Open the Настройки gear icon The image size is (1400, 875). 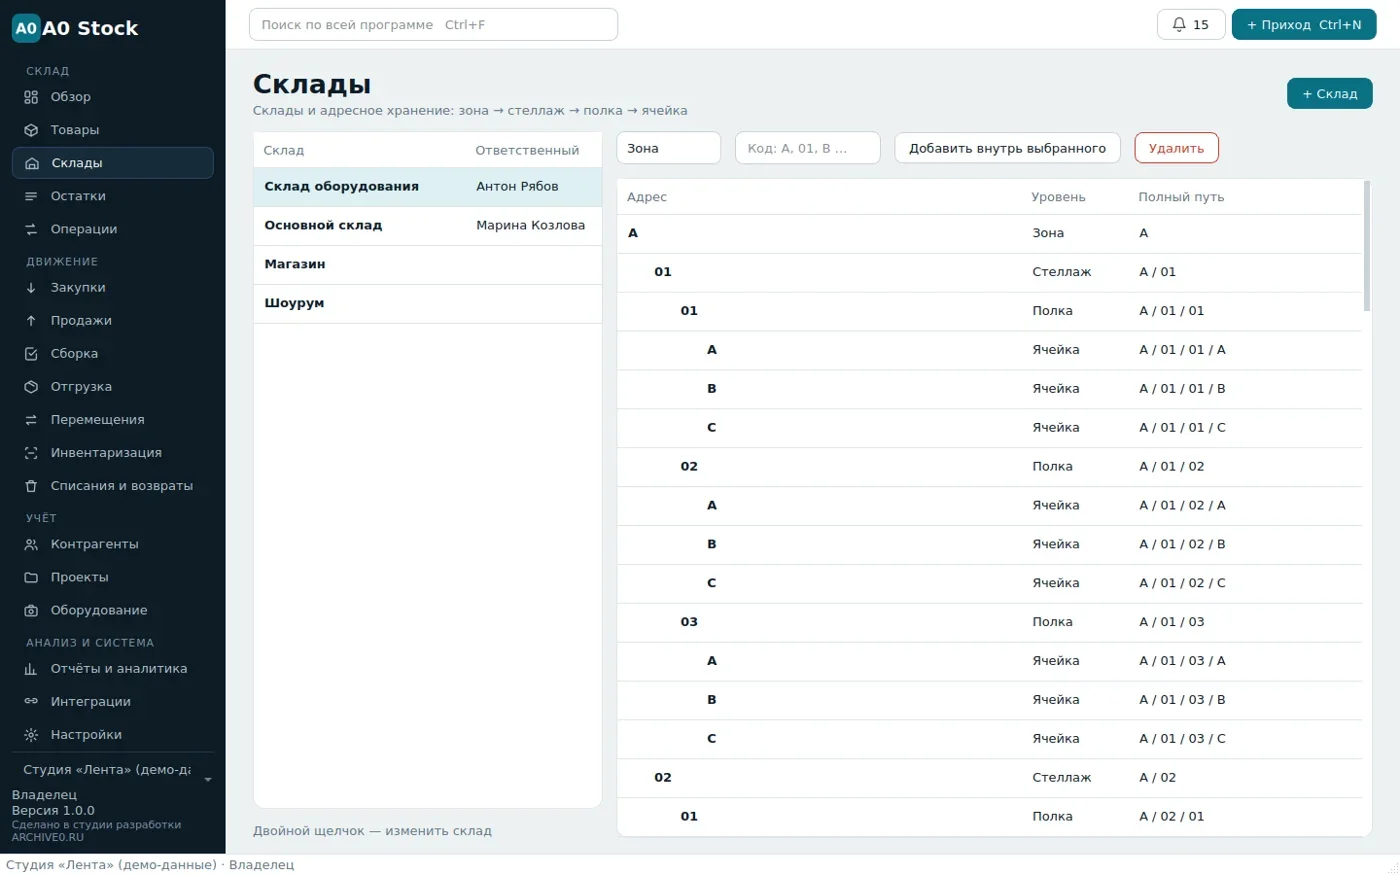tap(31, 735)
